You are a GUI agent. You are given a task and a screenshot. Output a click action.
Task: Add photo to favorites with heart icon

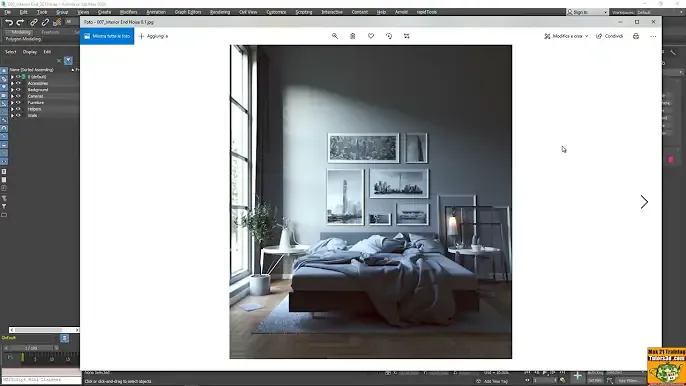(371, 36)
